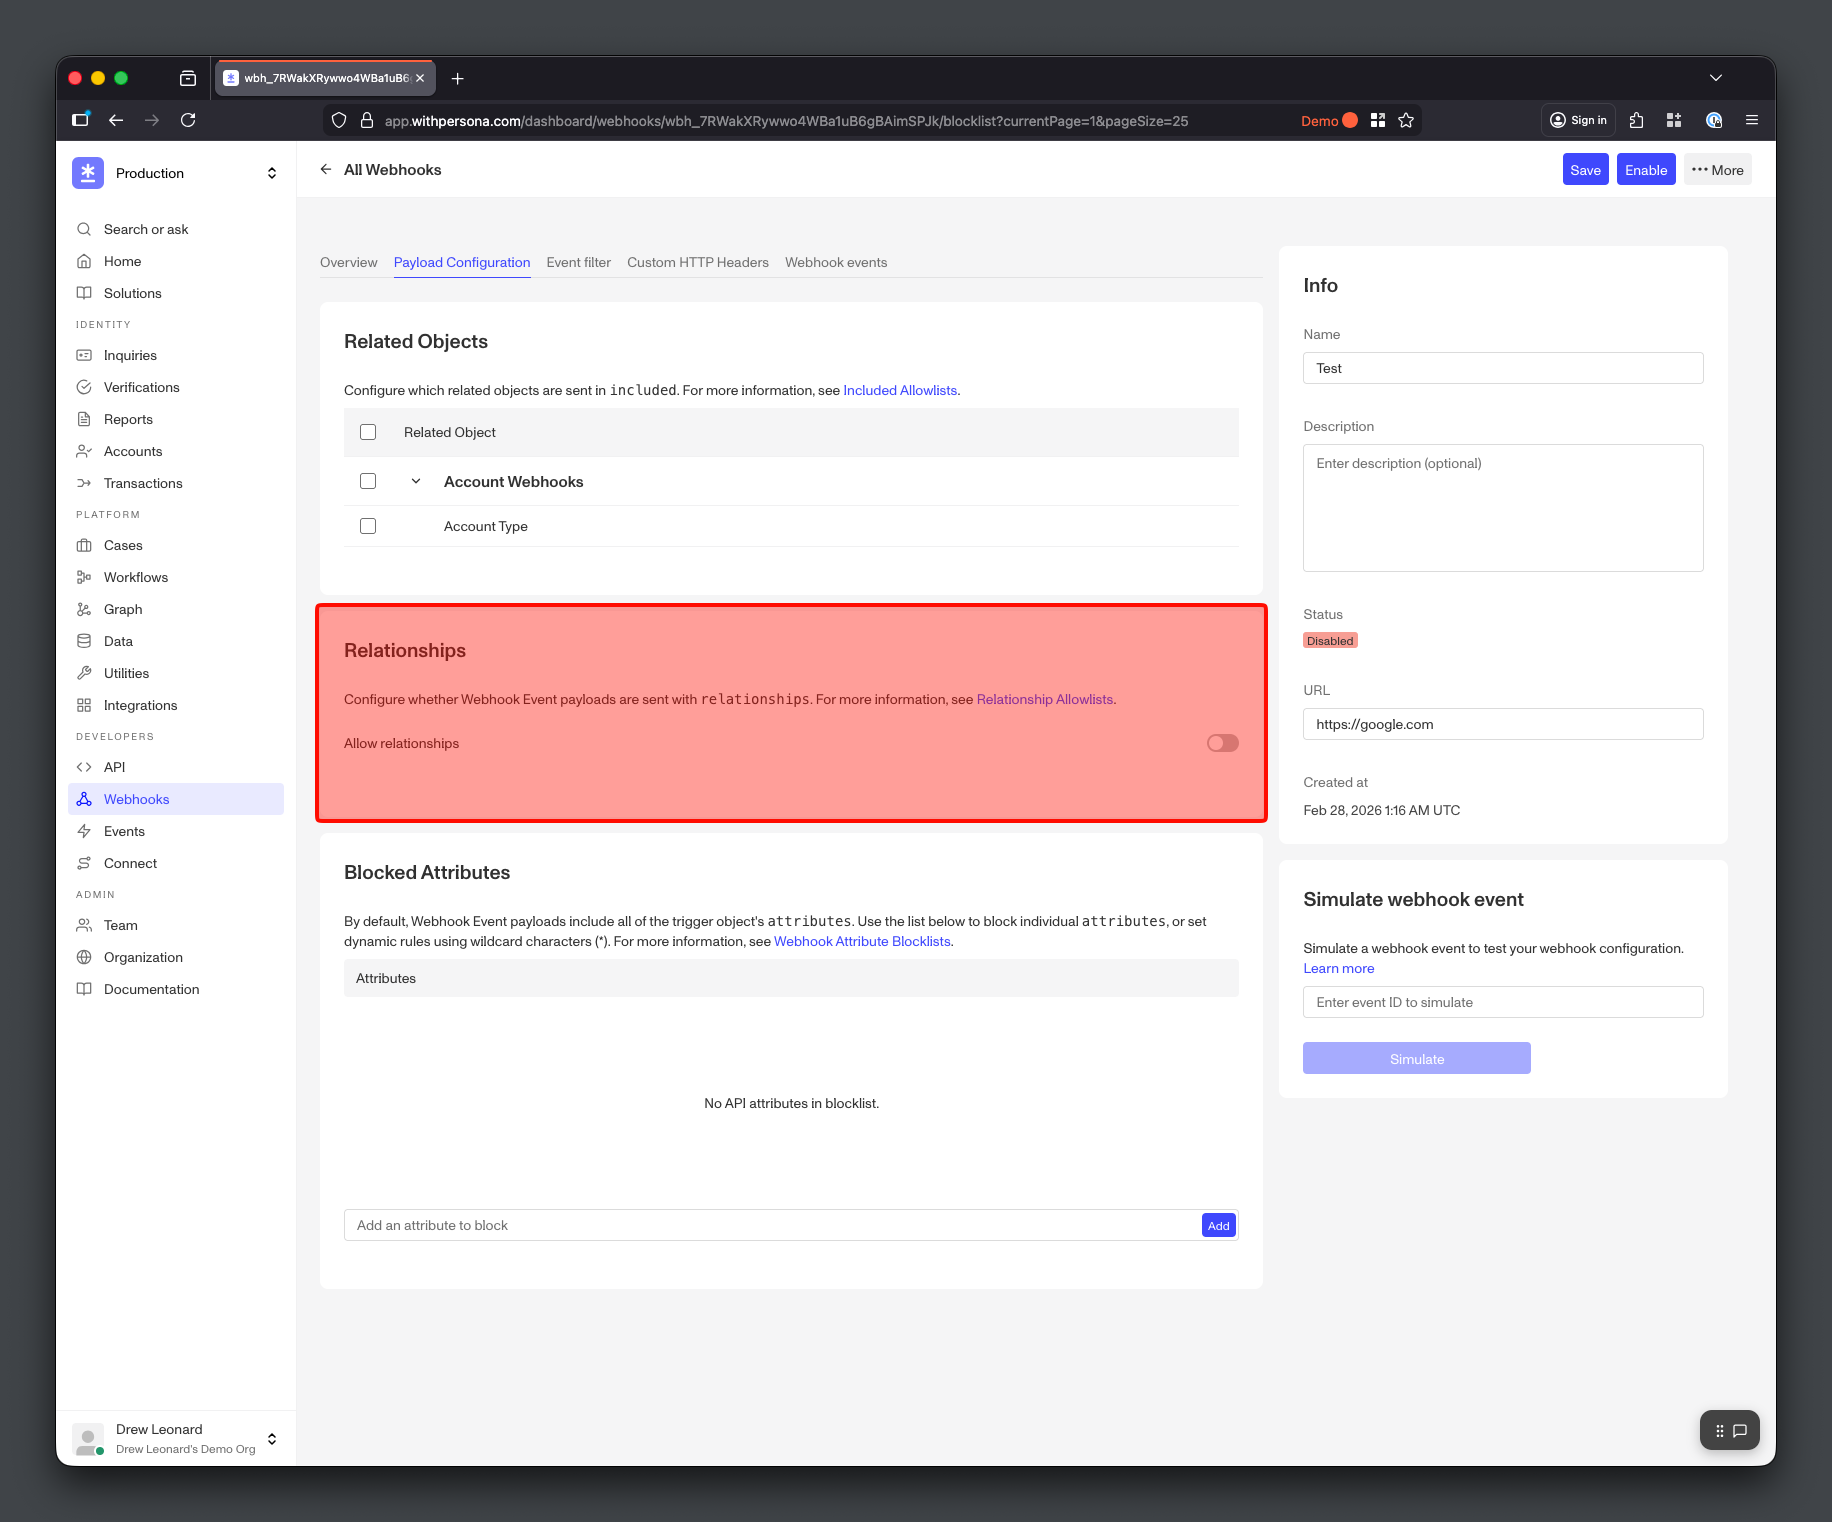Click the bookmark star in address bar
Viewport: 1832px width, 1522px height.
pos(1405,120)
